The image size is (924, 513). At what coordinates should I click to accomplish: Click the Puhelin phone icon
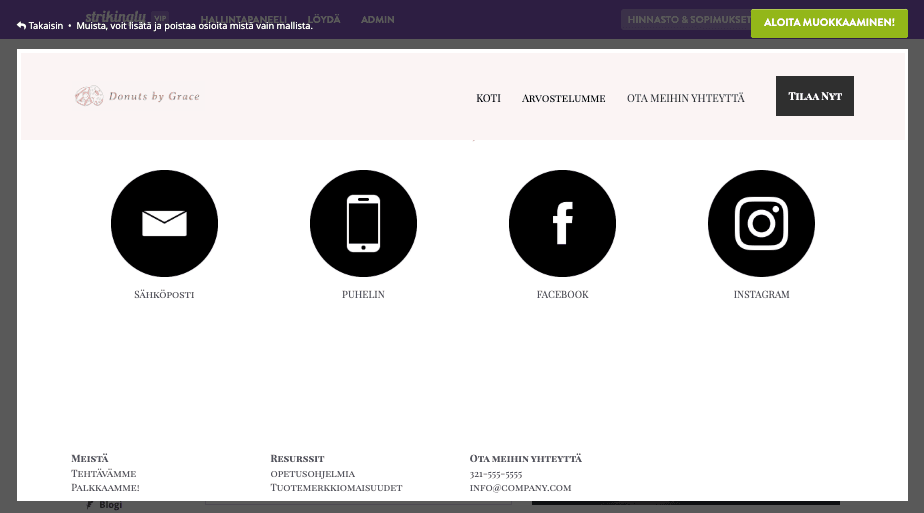[x=363, y=223]
